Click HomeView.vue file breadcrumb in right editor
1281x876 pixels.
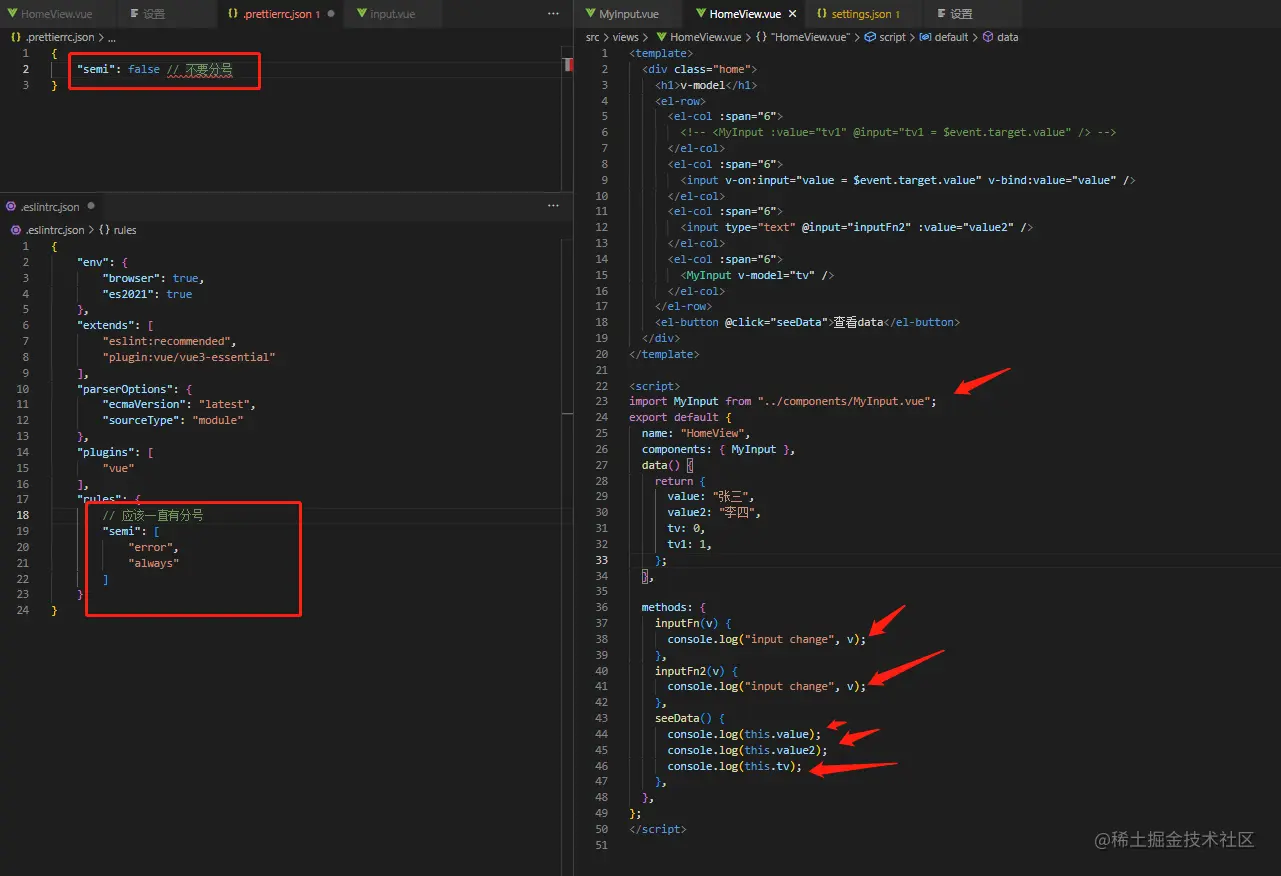point(699,37)
